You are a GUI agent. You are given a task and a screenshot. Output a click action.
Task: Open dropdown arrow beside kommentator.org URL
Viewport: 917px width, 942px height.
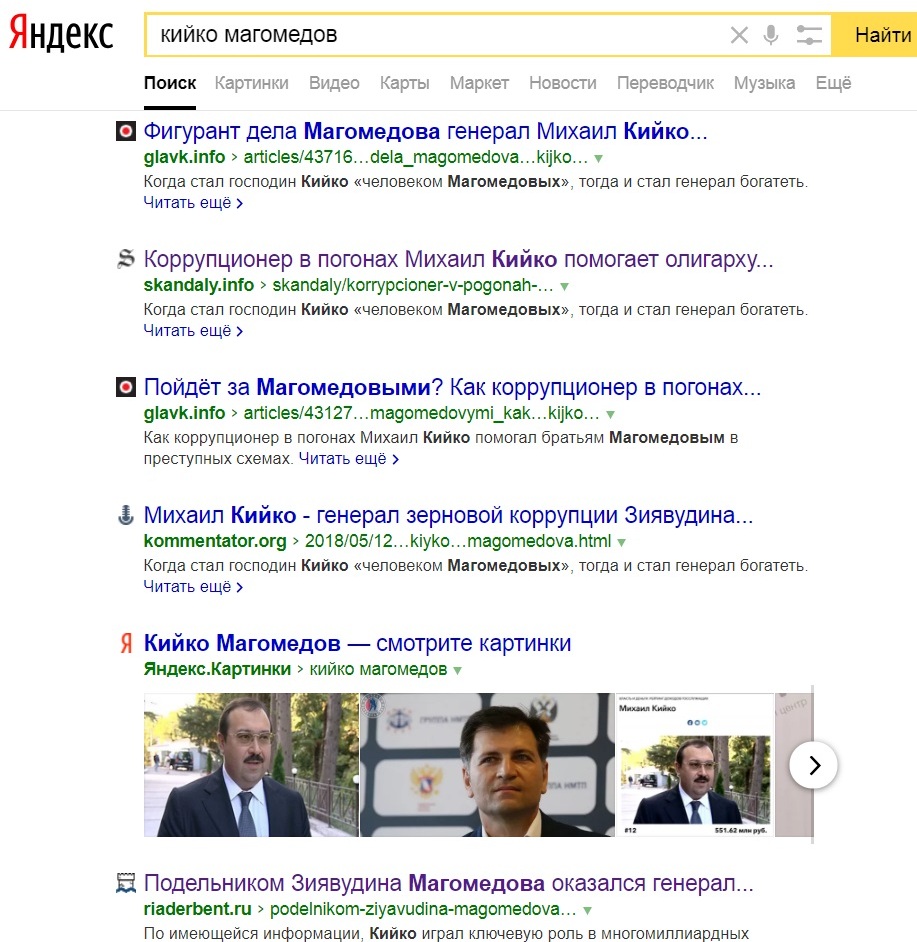[x=622, y=543]
